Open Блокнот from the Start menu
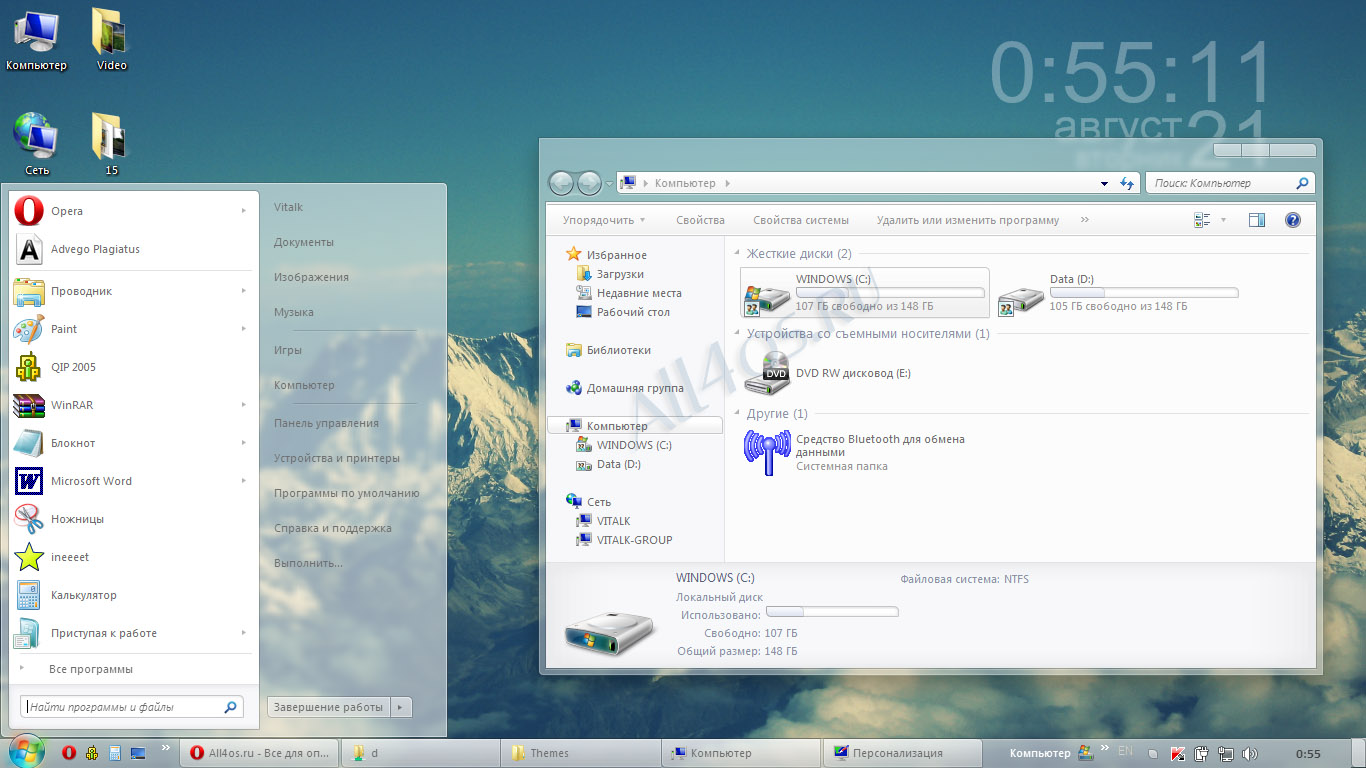1366x768 pixels. (x=131, y=443)
